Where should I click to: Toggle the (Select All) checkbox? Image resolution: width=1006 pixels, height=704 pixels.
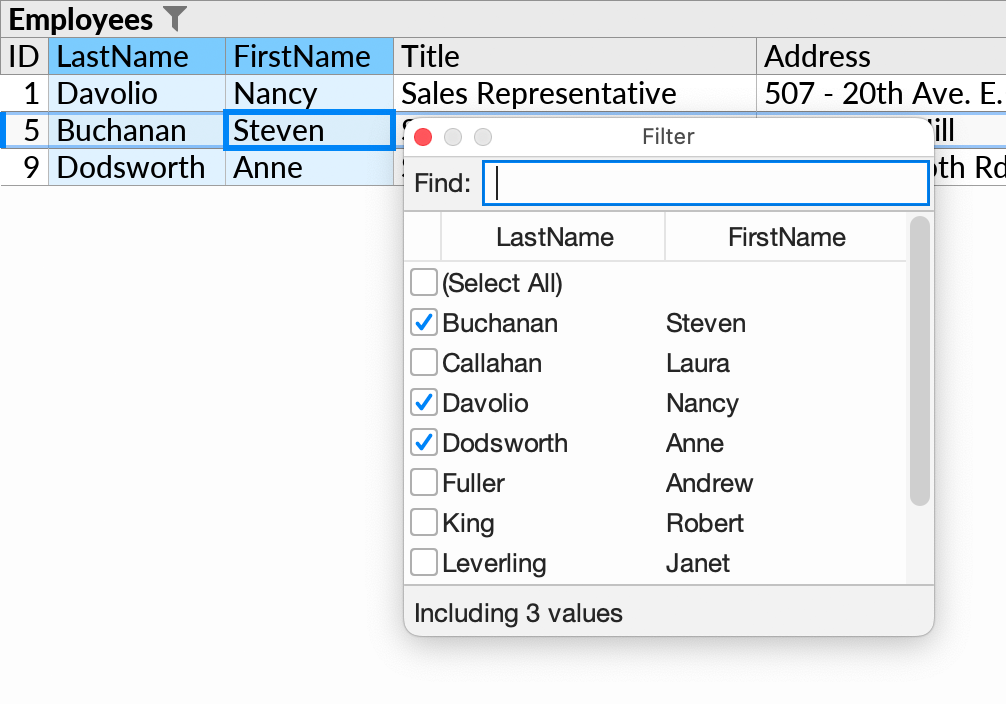click(424, 283)
